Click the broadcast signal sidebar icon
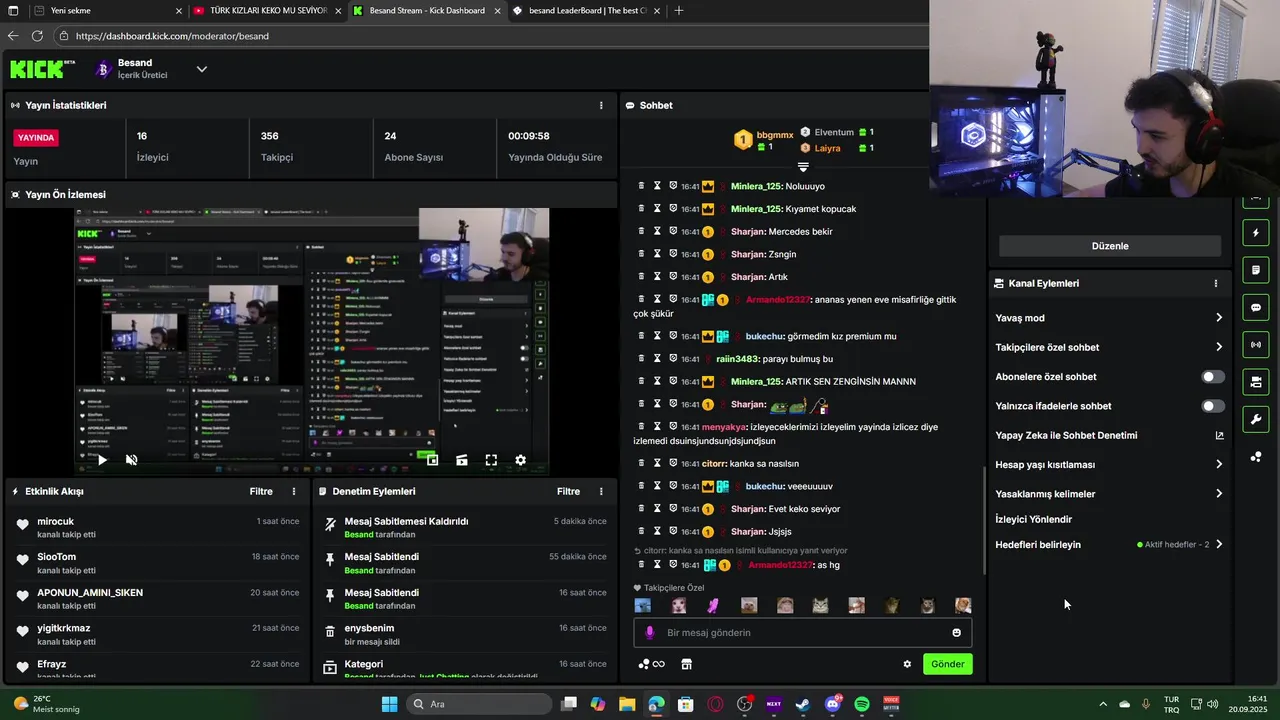This screenshot has height=720, width=1280. pyautogui.click(x=1256, y=345)
